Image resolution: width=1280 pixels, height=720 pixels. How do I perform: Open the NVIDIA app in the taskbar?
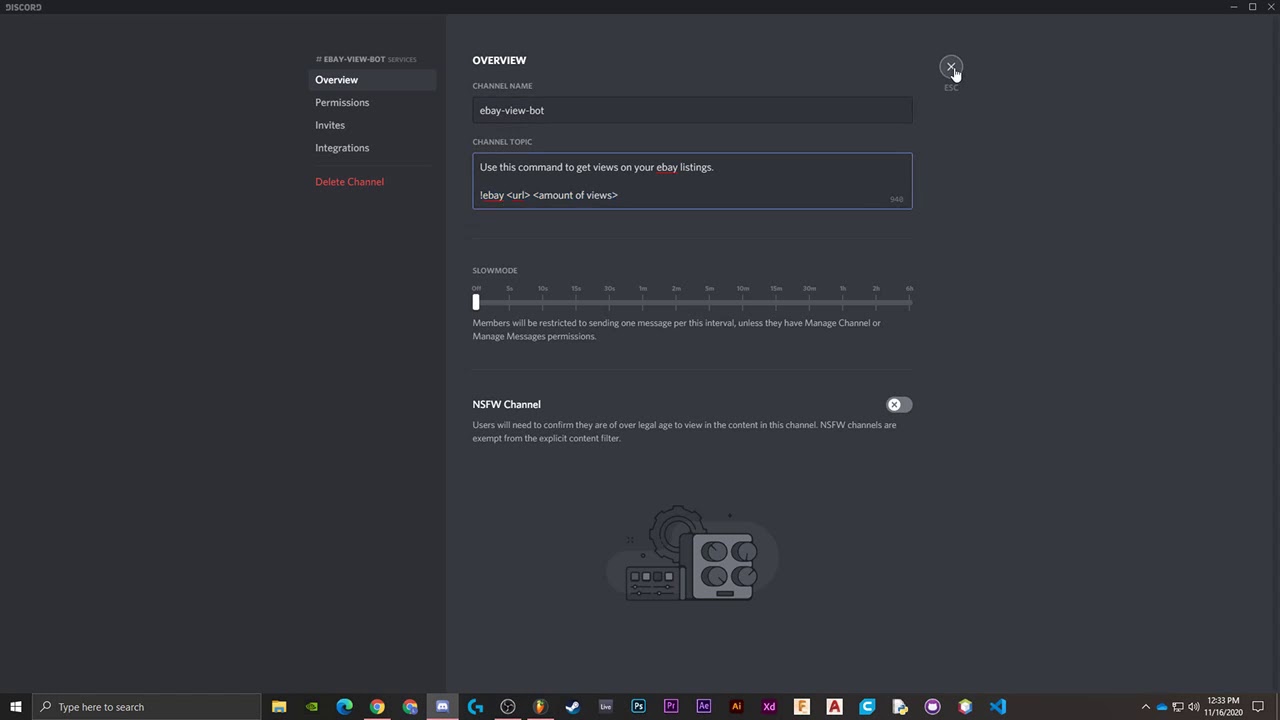coord(312,707)
